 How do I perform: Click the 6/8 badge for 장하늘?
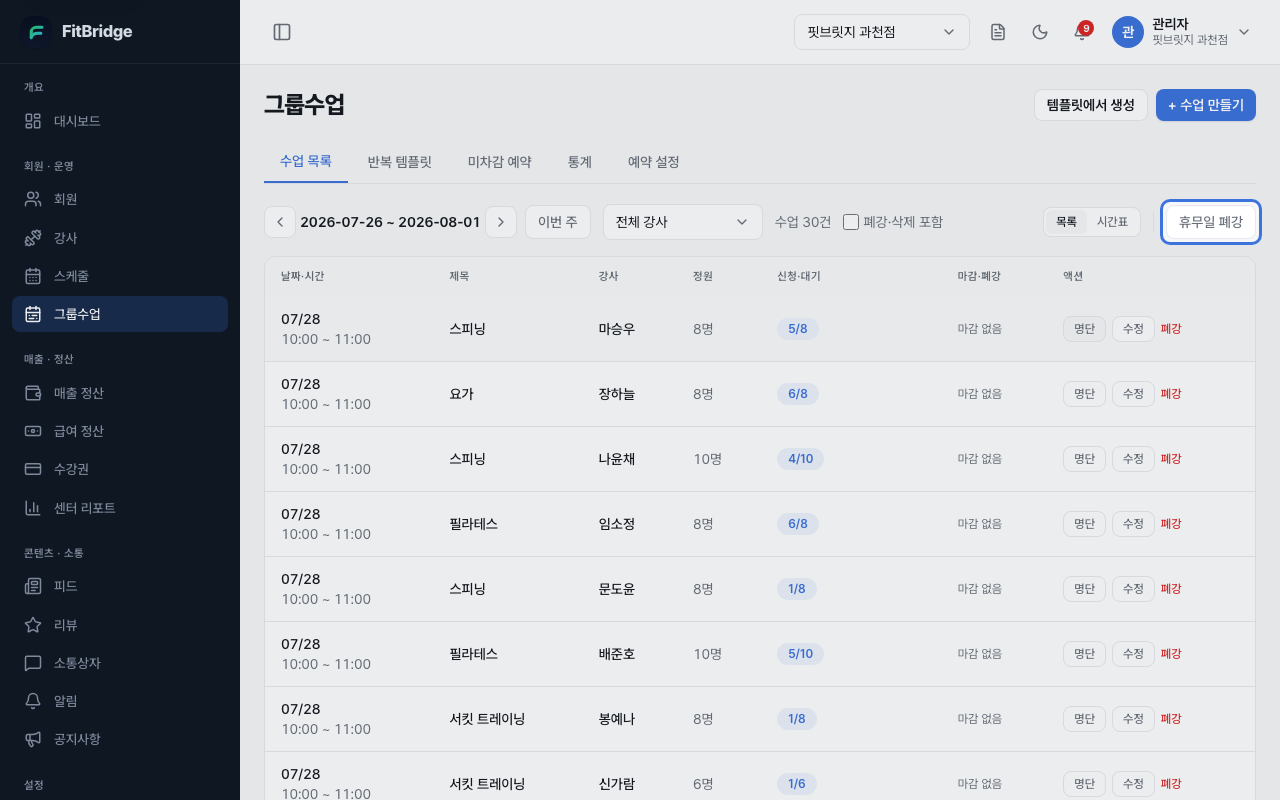[798, 394]
